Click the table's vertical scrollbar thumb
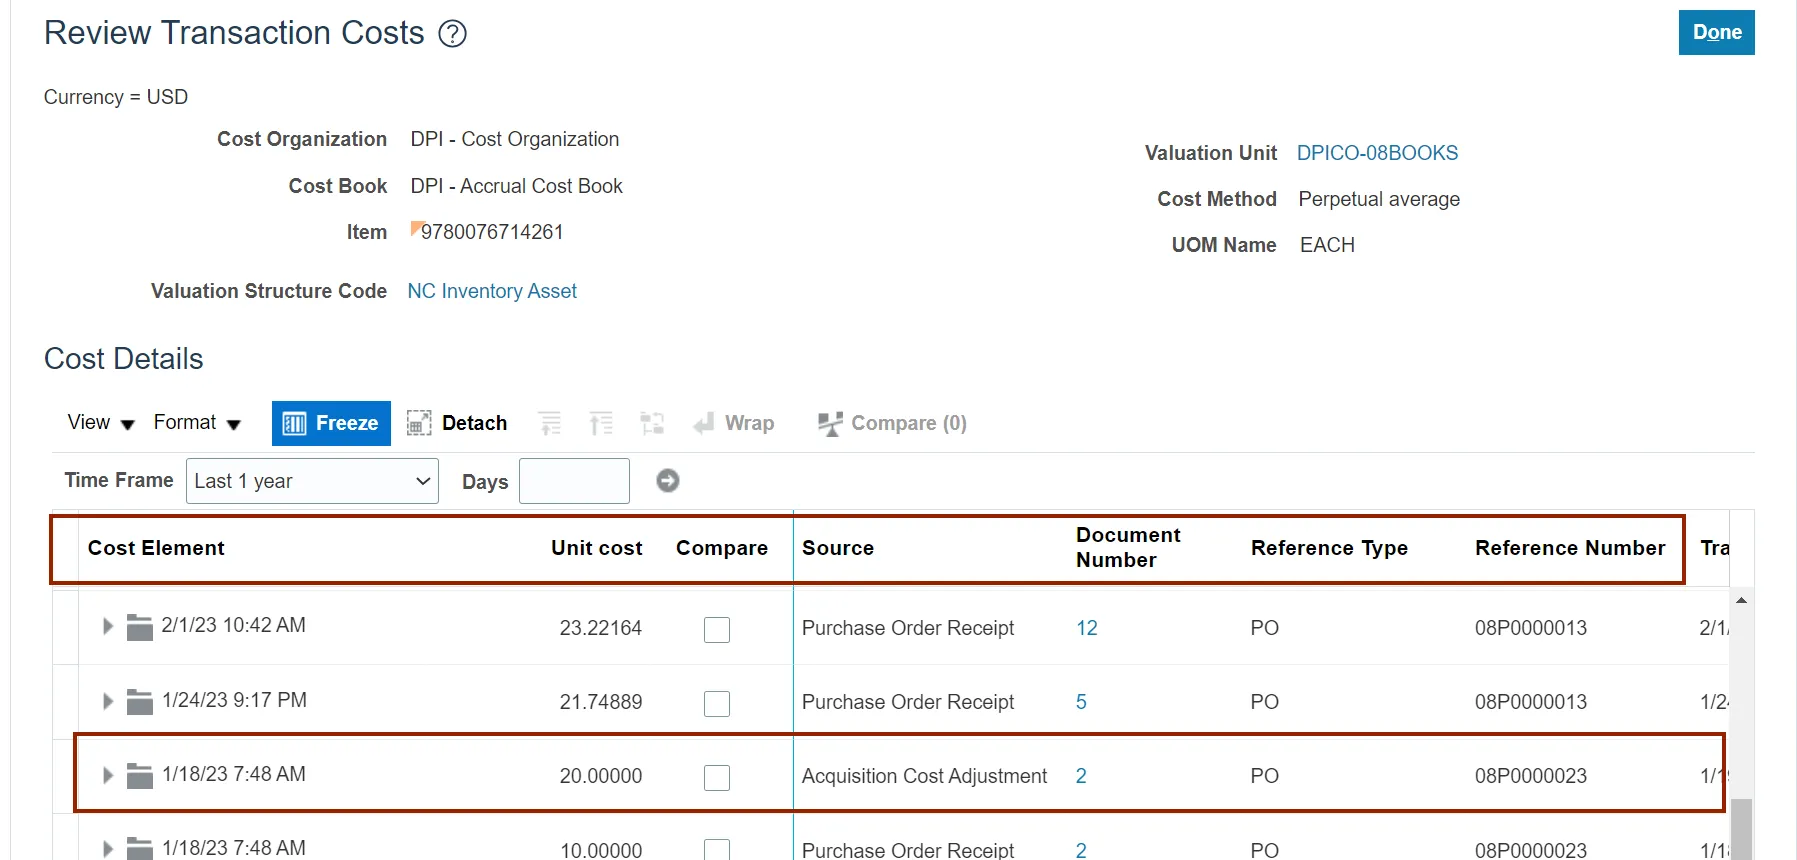Viewport: 1797px width, 860px height. (1741, 828)
